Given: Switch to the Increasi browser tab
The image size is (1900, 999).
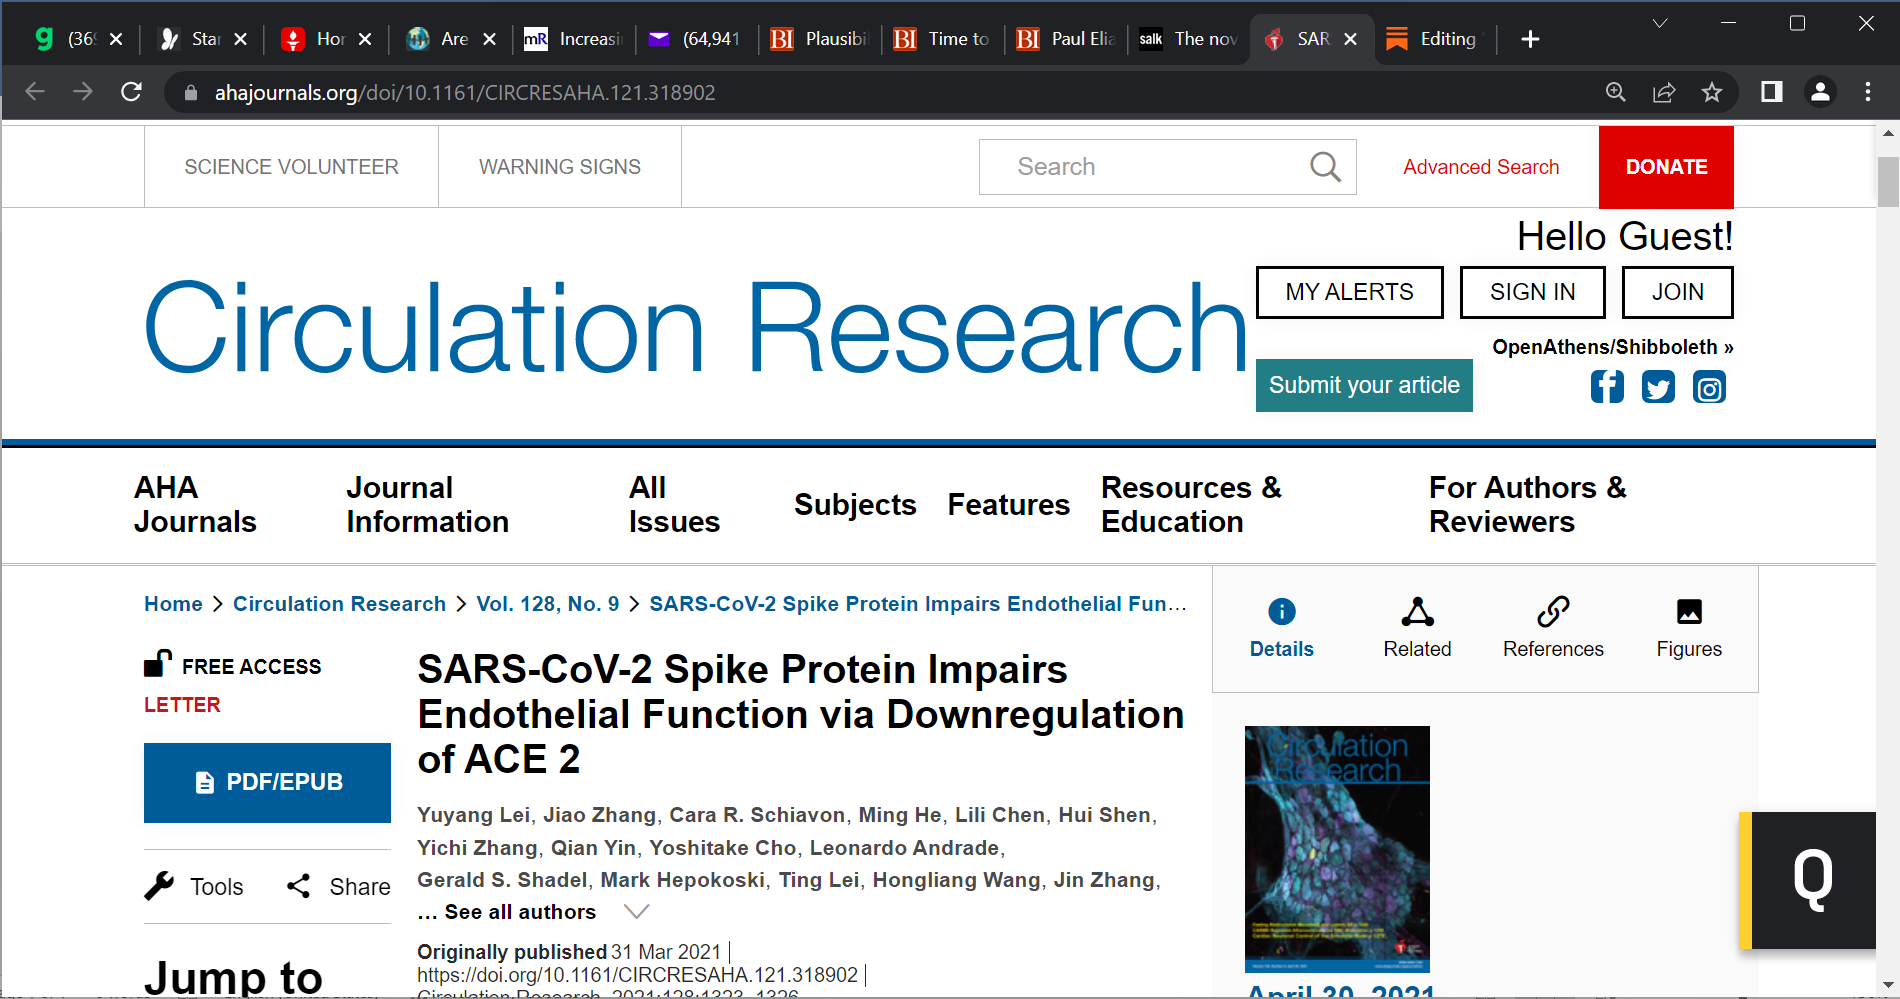Looking at the screenshot, I should [573, 39].
